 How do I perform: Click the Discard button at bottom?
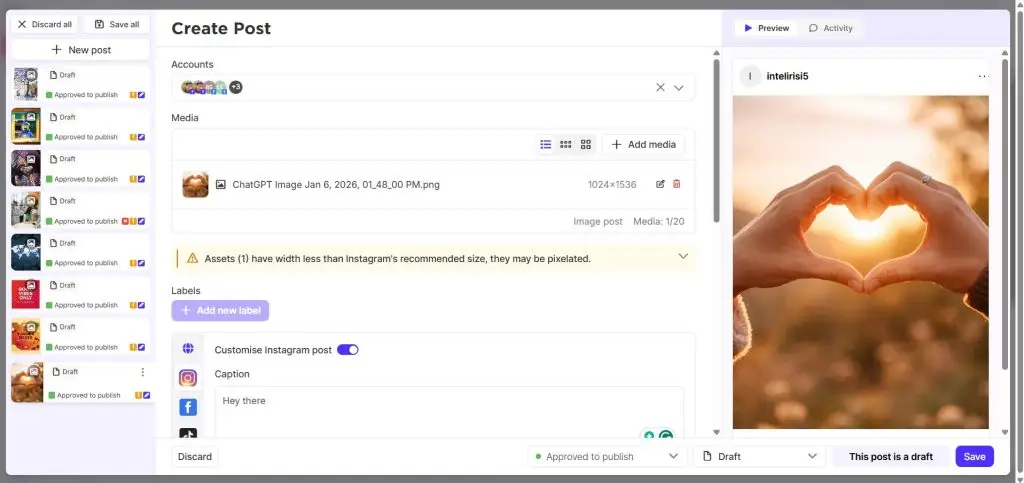point(195,456)
